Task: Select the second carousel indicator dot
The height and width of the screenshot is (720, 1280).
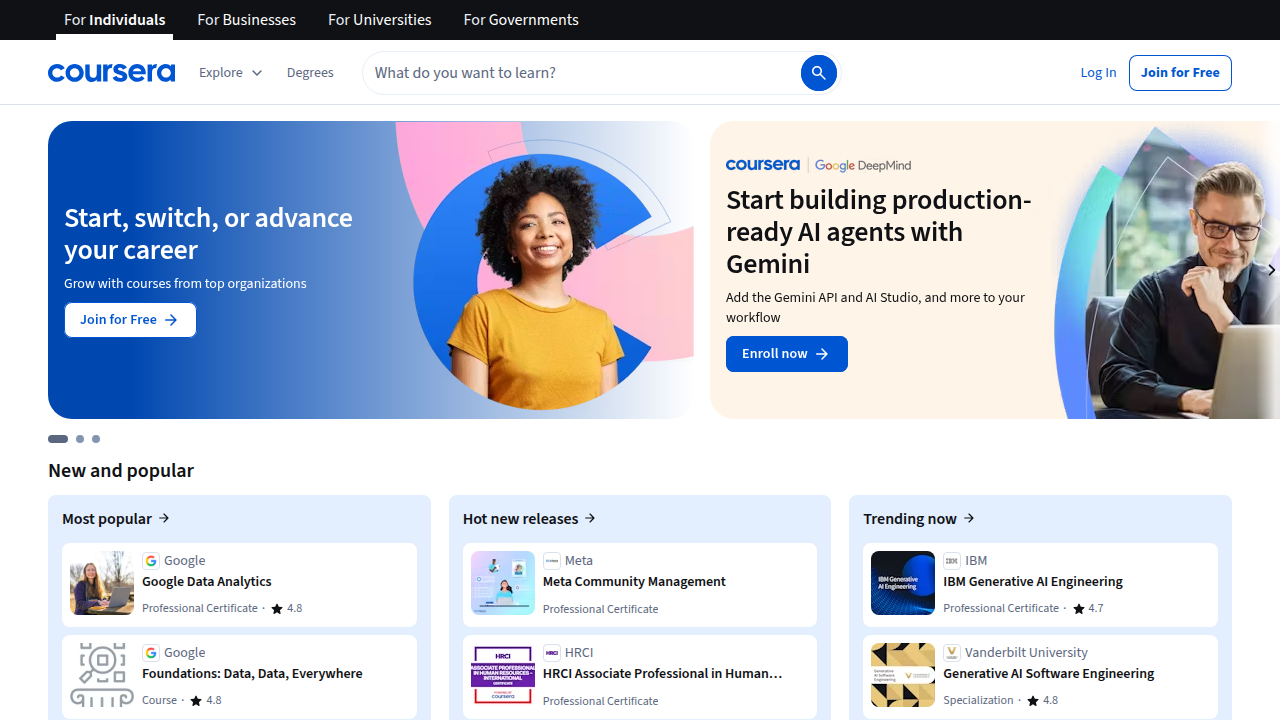Action: 80,439
